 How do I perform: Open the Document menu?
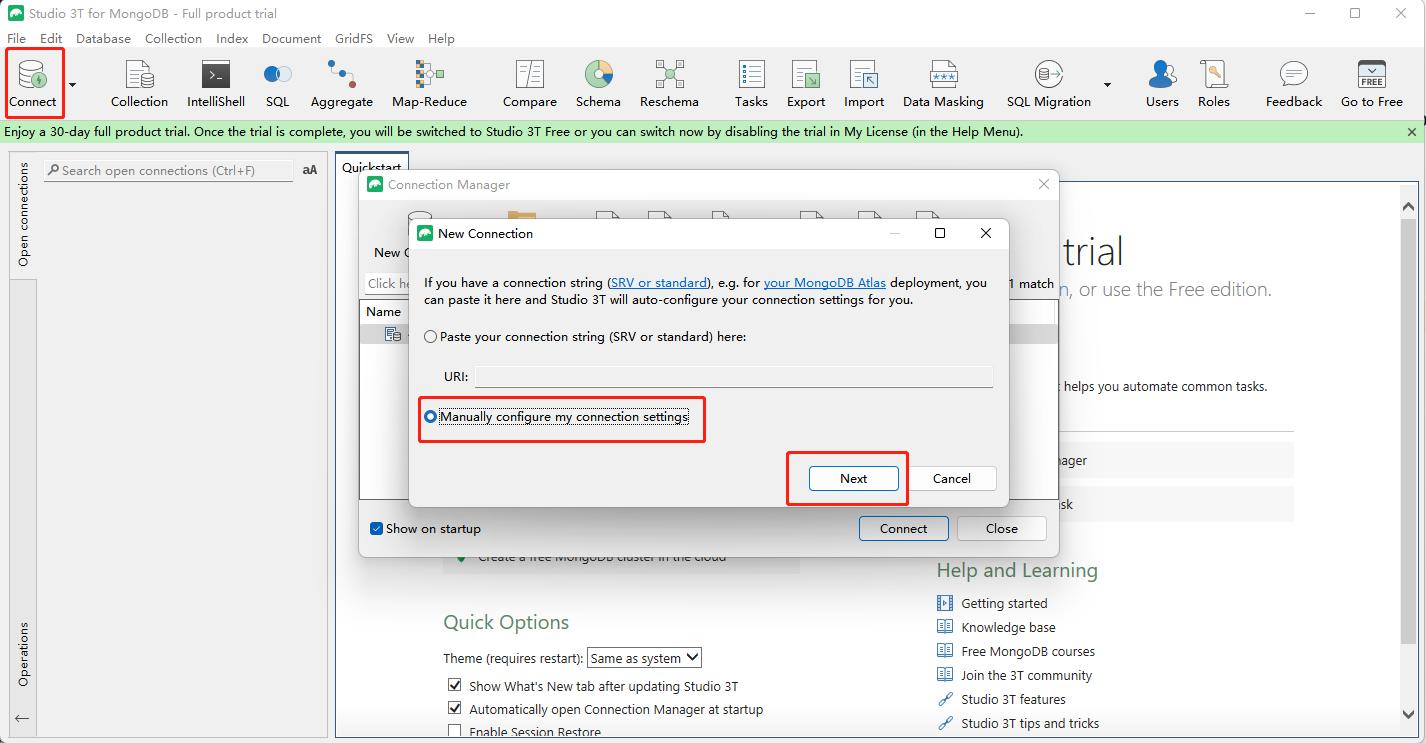[x=292, y=39]
